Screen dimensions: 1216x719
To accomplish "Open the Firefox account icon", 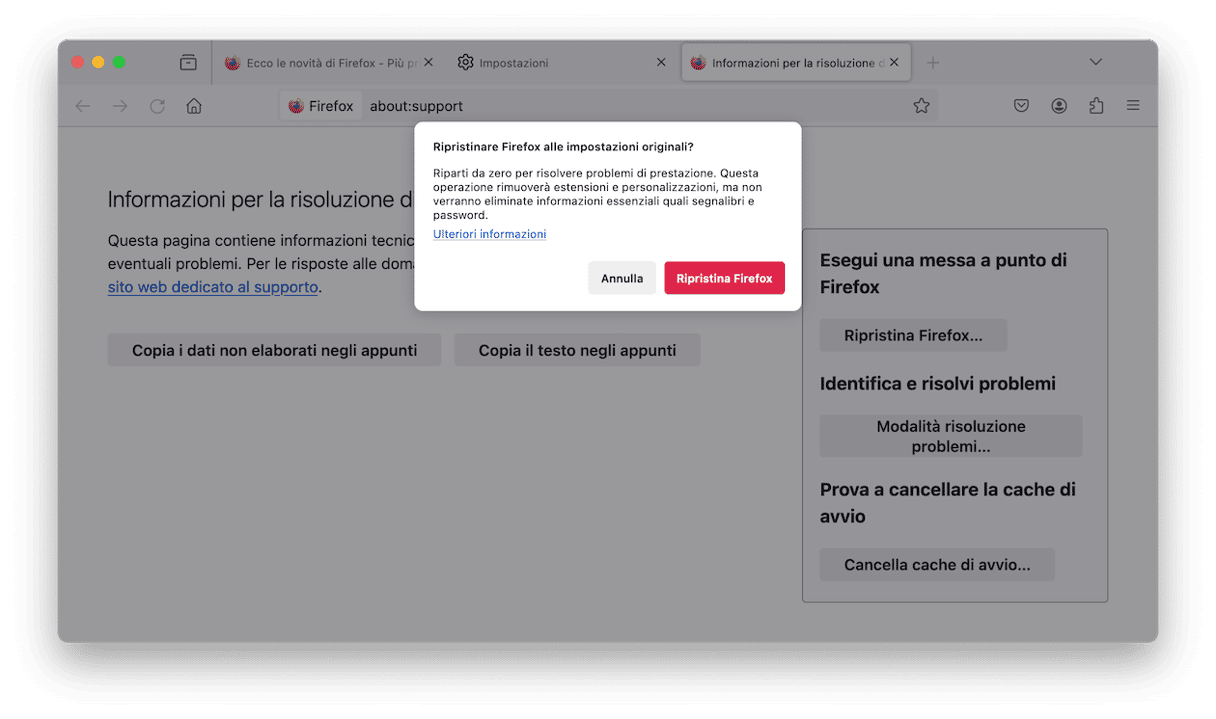I will [x=1059, y=106].
